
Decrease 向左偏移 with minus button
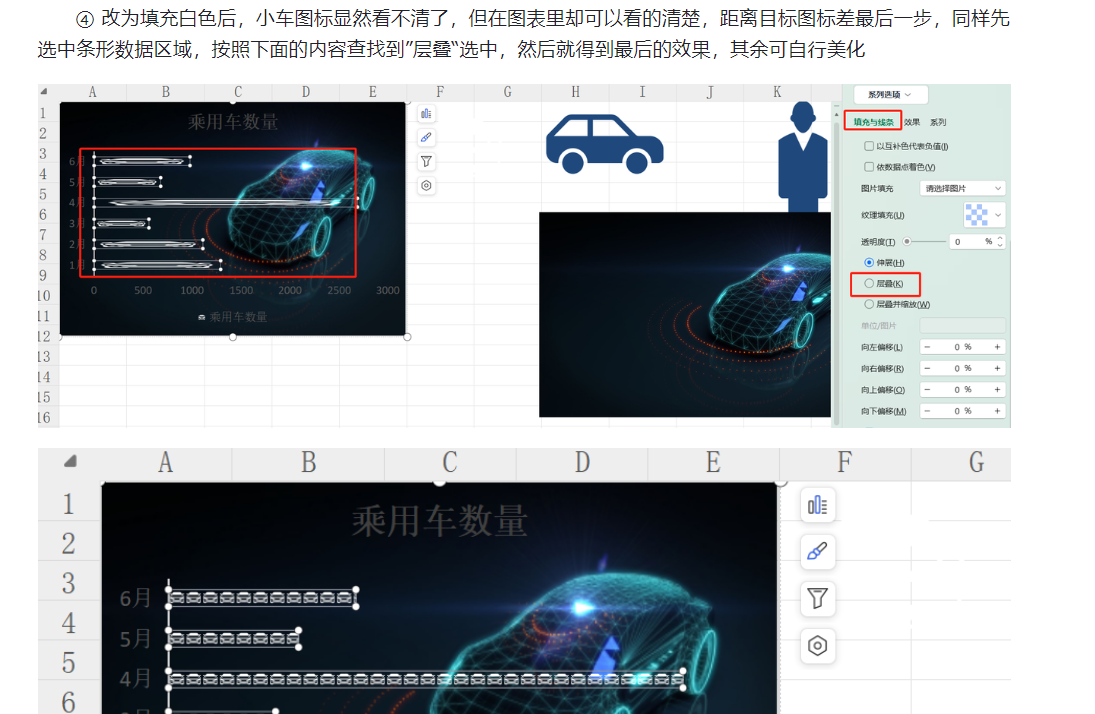pos(927,347)
